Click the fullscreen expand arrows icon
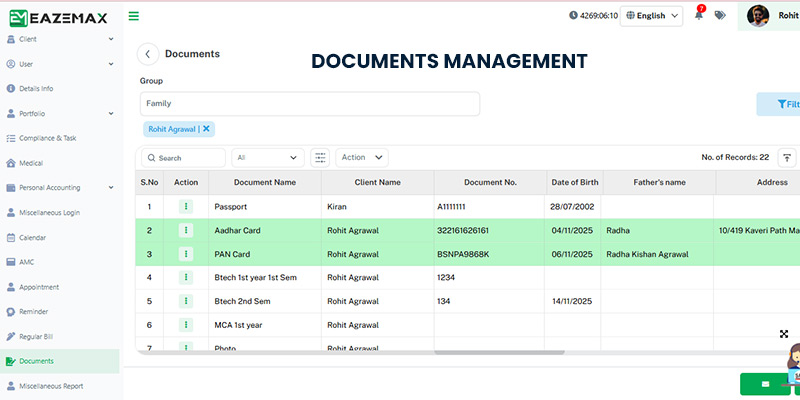This screenshot has width=800, height=400. (784, 334)
